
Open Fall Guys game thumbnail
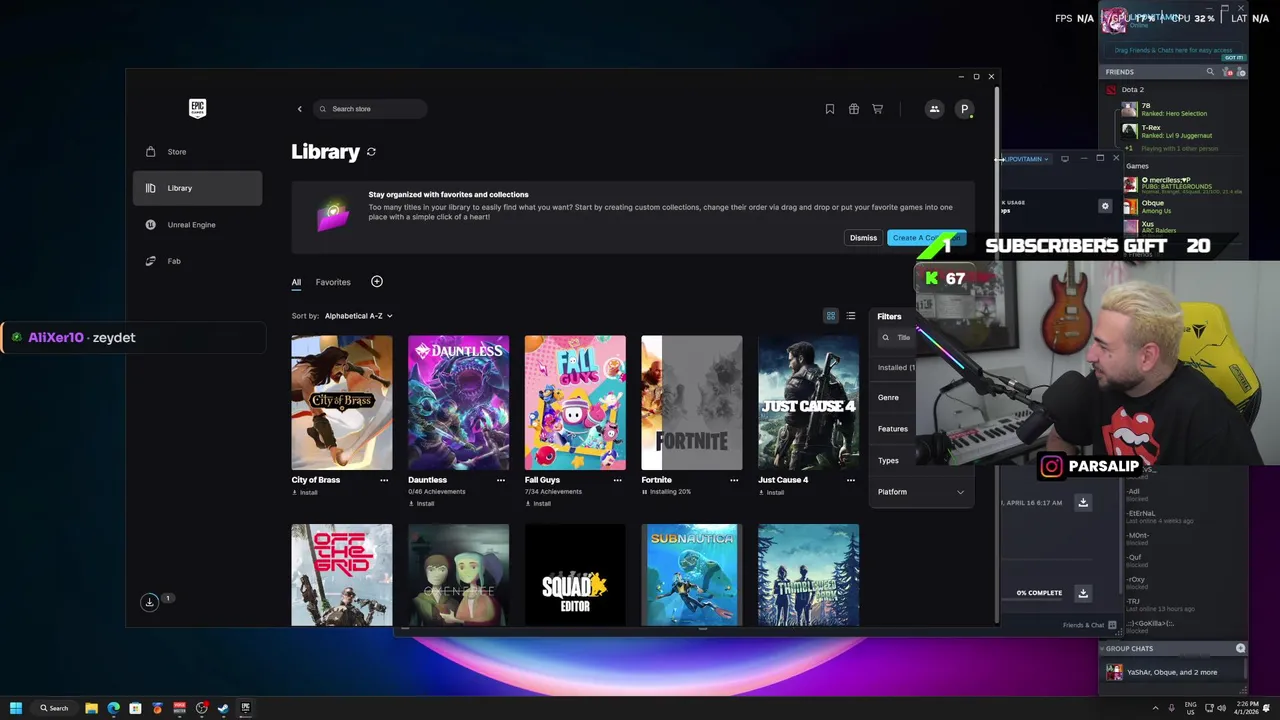pyautogui.click(x=575, y=403)
